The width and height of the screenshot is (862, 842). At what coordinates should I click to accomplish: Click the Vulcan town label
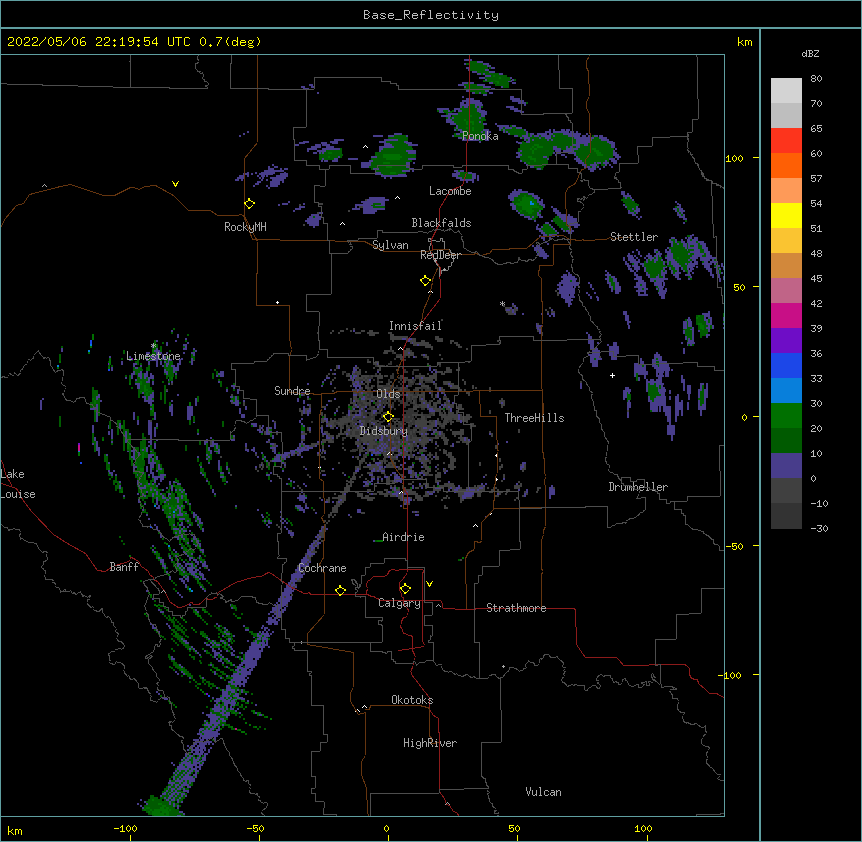543,792
